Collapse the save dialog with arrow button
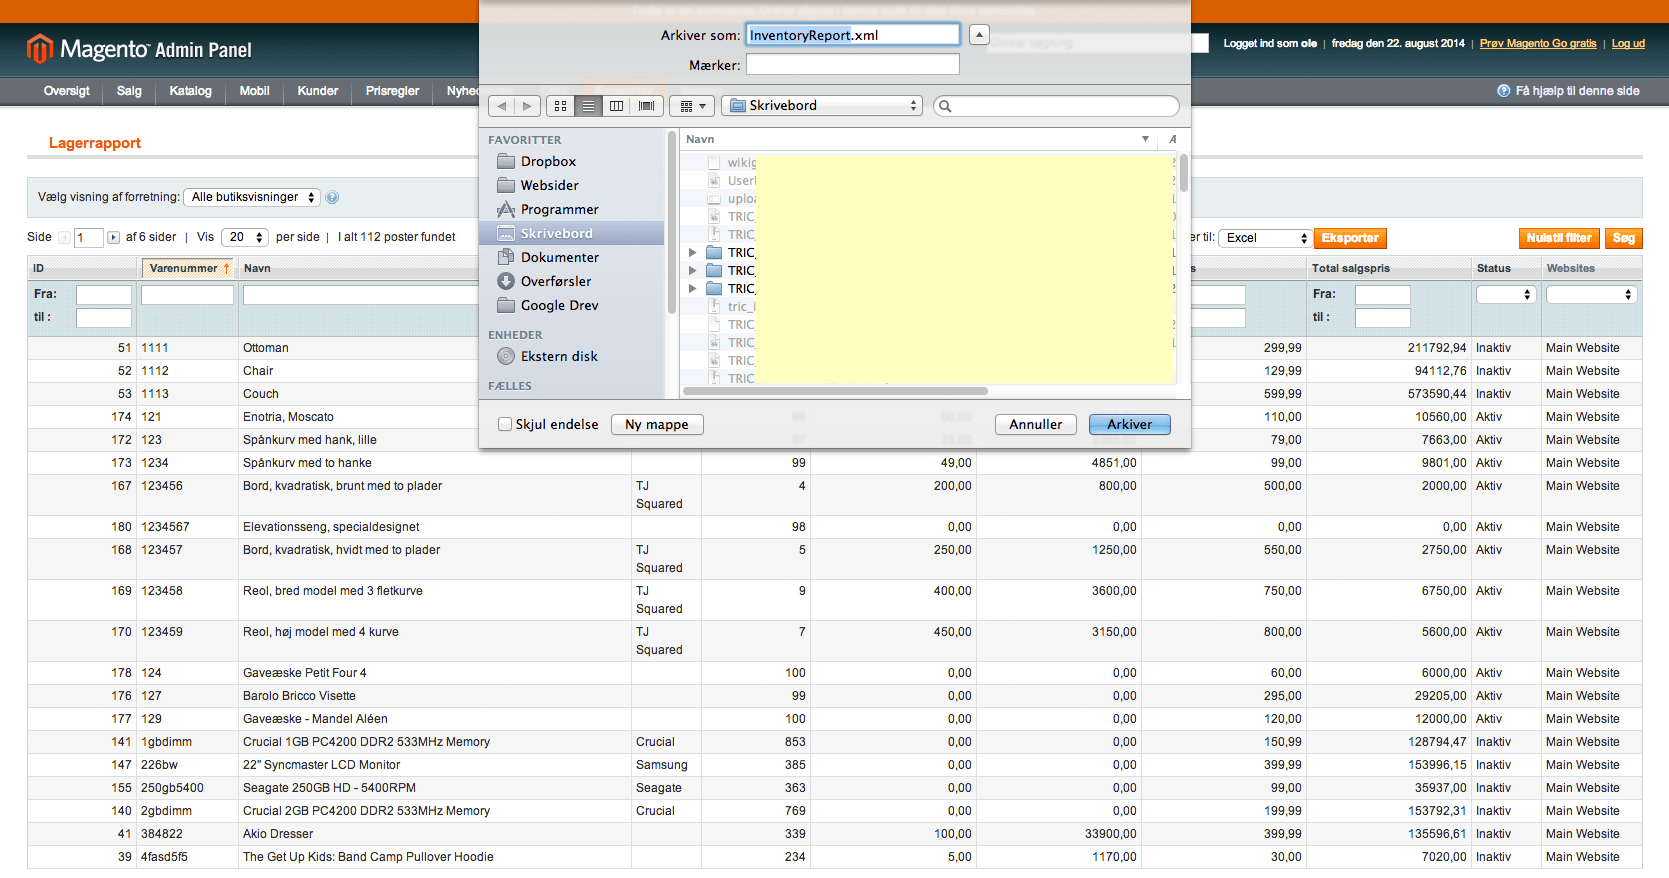 pyautogui.click(x=979, y=35)
